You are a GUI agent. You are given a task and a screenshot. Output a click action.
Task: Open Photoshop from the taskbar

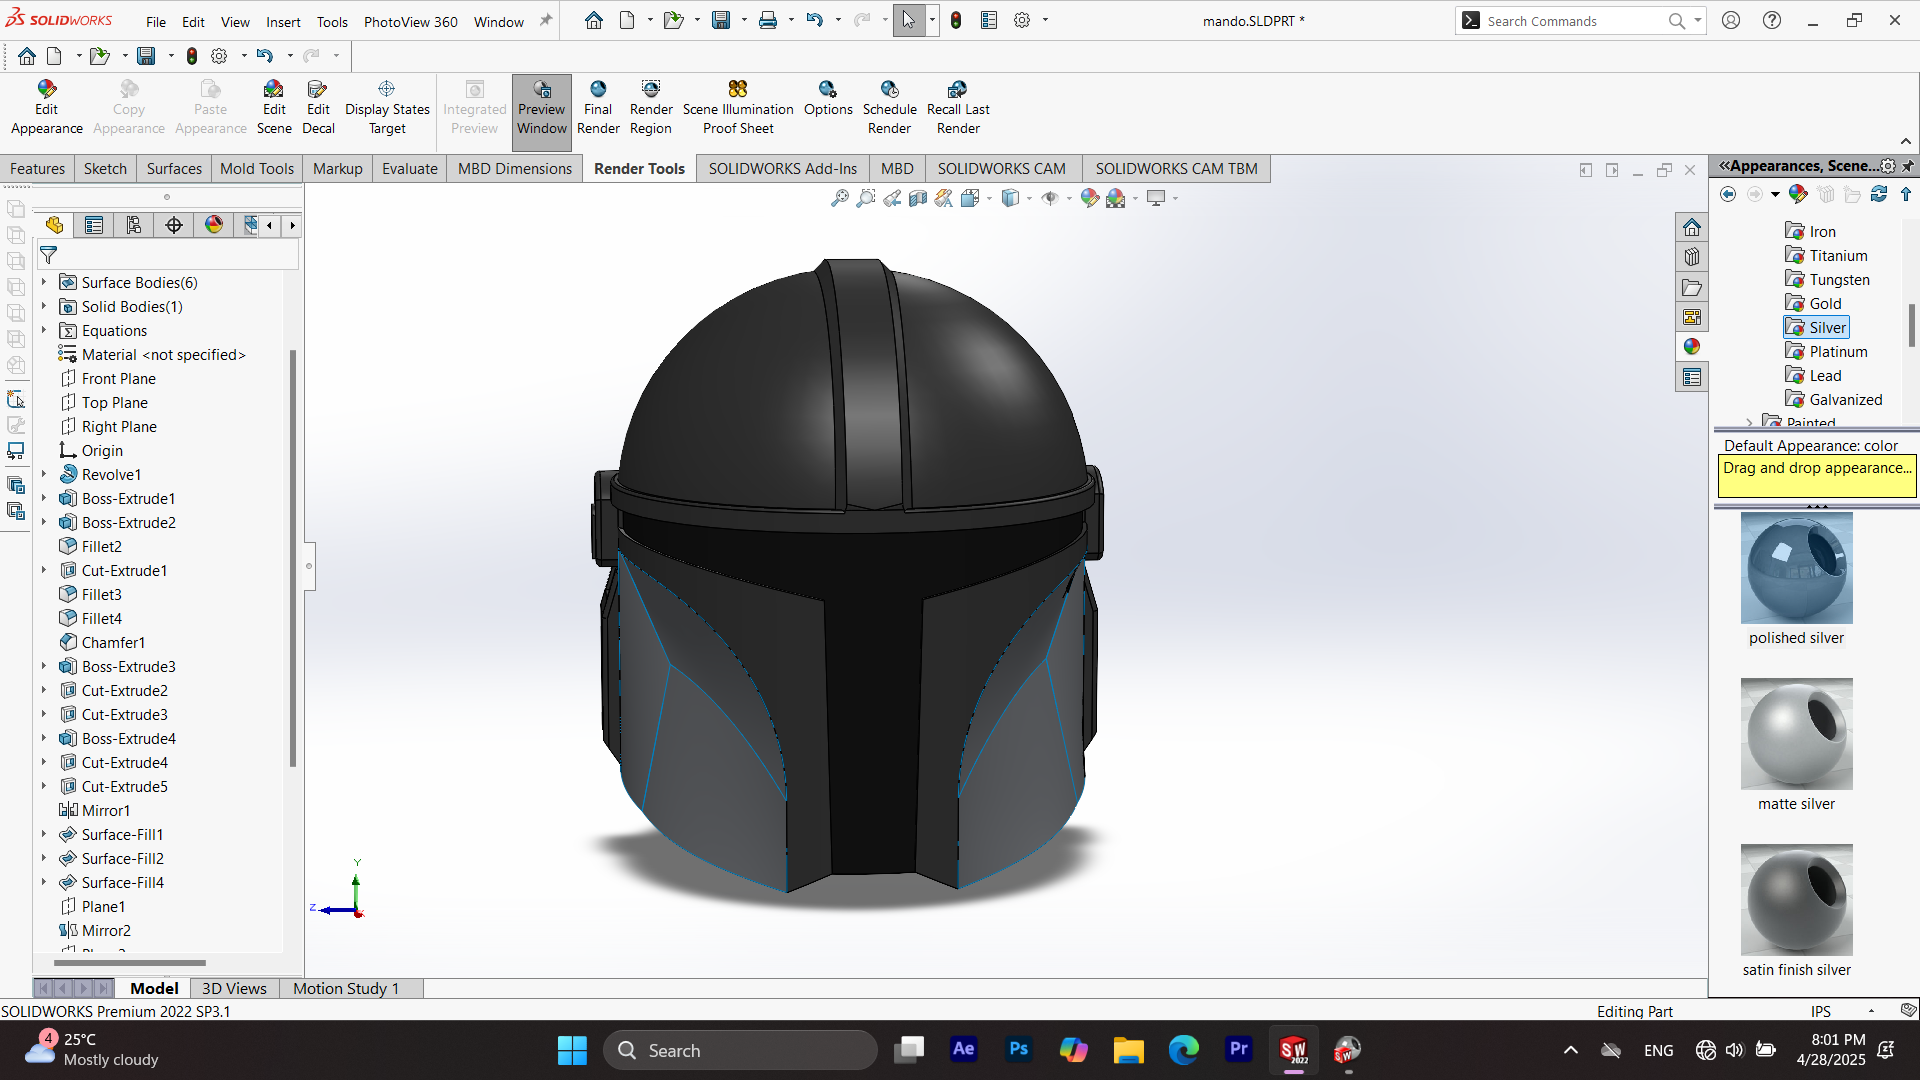[1018, 1049]
